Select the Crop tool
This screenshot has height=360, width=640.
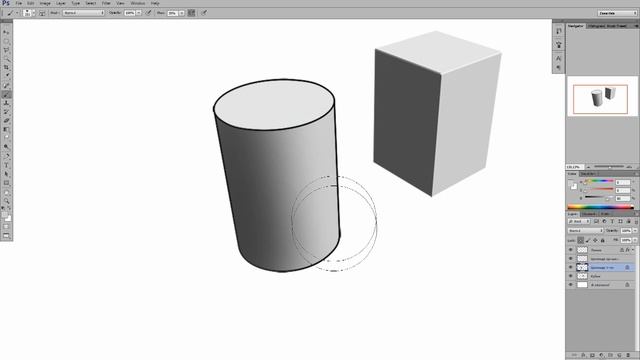point(6,67)
